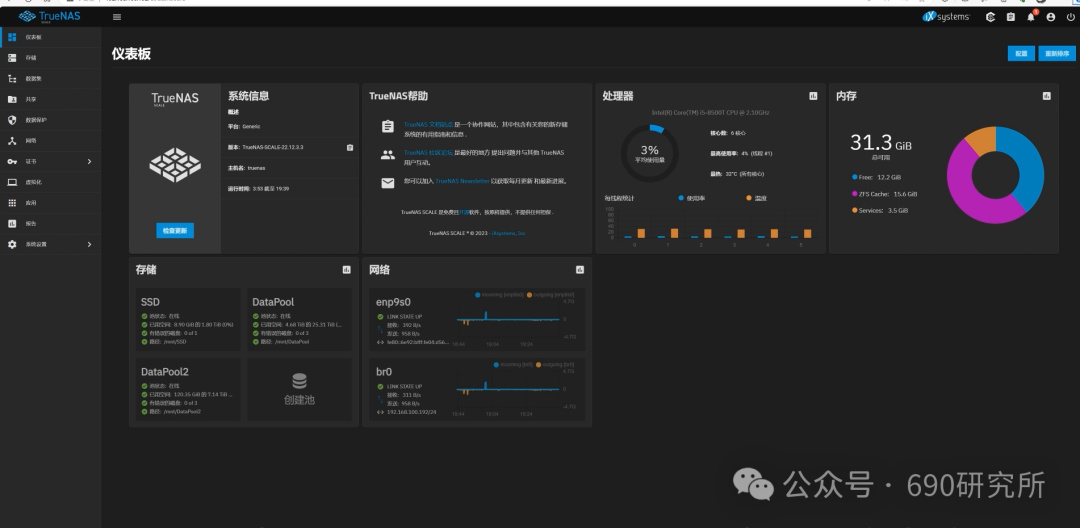Image resolution: width=1080 pixels, height=528 pixels.
Task: Open 虚拟化 in the sidebar
Action: pyautogui.click(x=51, y=182)
